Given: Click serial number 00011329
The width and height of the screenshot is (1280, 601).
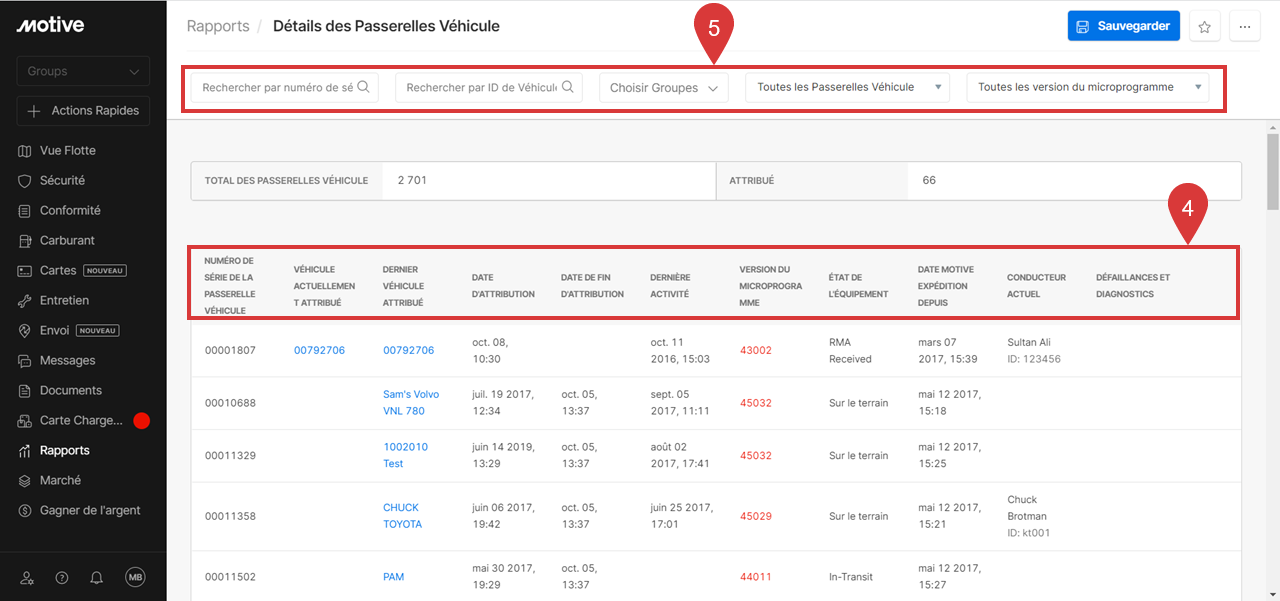Looking at the screenshot, I should pos(230,455).
